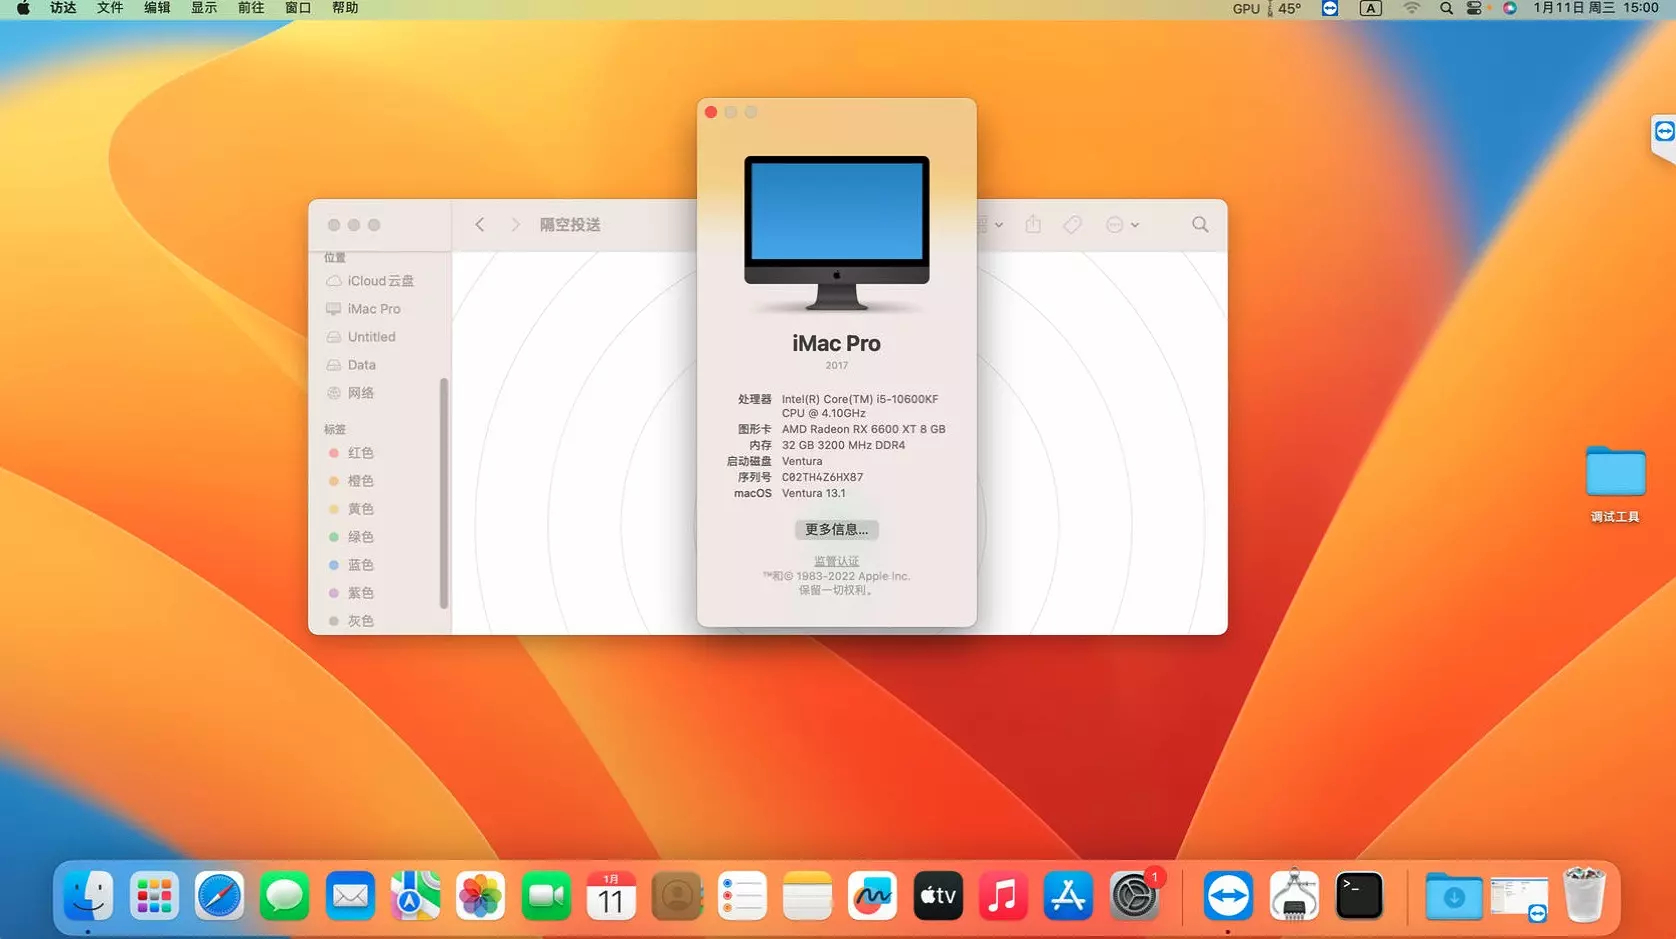Screen dimensions: 1676x939
Task: Open TeamViewer from the Dock
Action: pos(1229,896)
